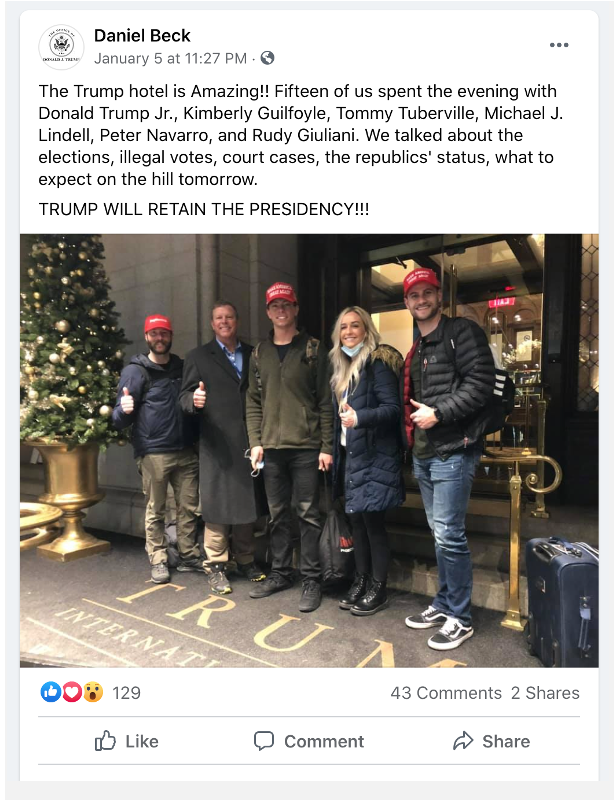The width and height of the screenshot is (614, 800).
Task: Open the group photo in the post
Action: click(x=309, y=451)
